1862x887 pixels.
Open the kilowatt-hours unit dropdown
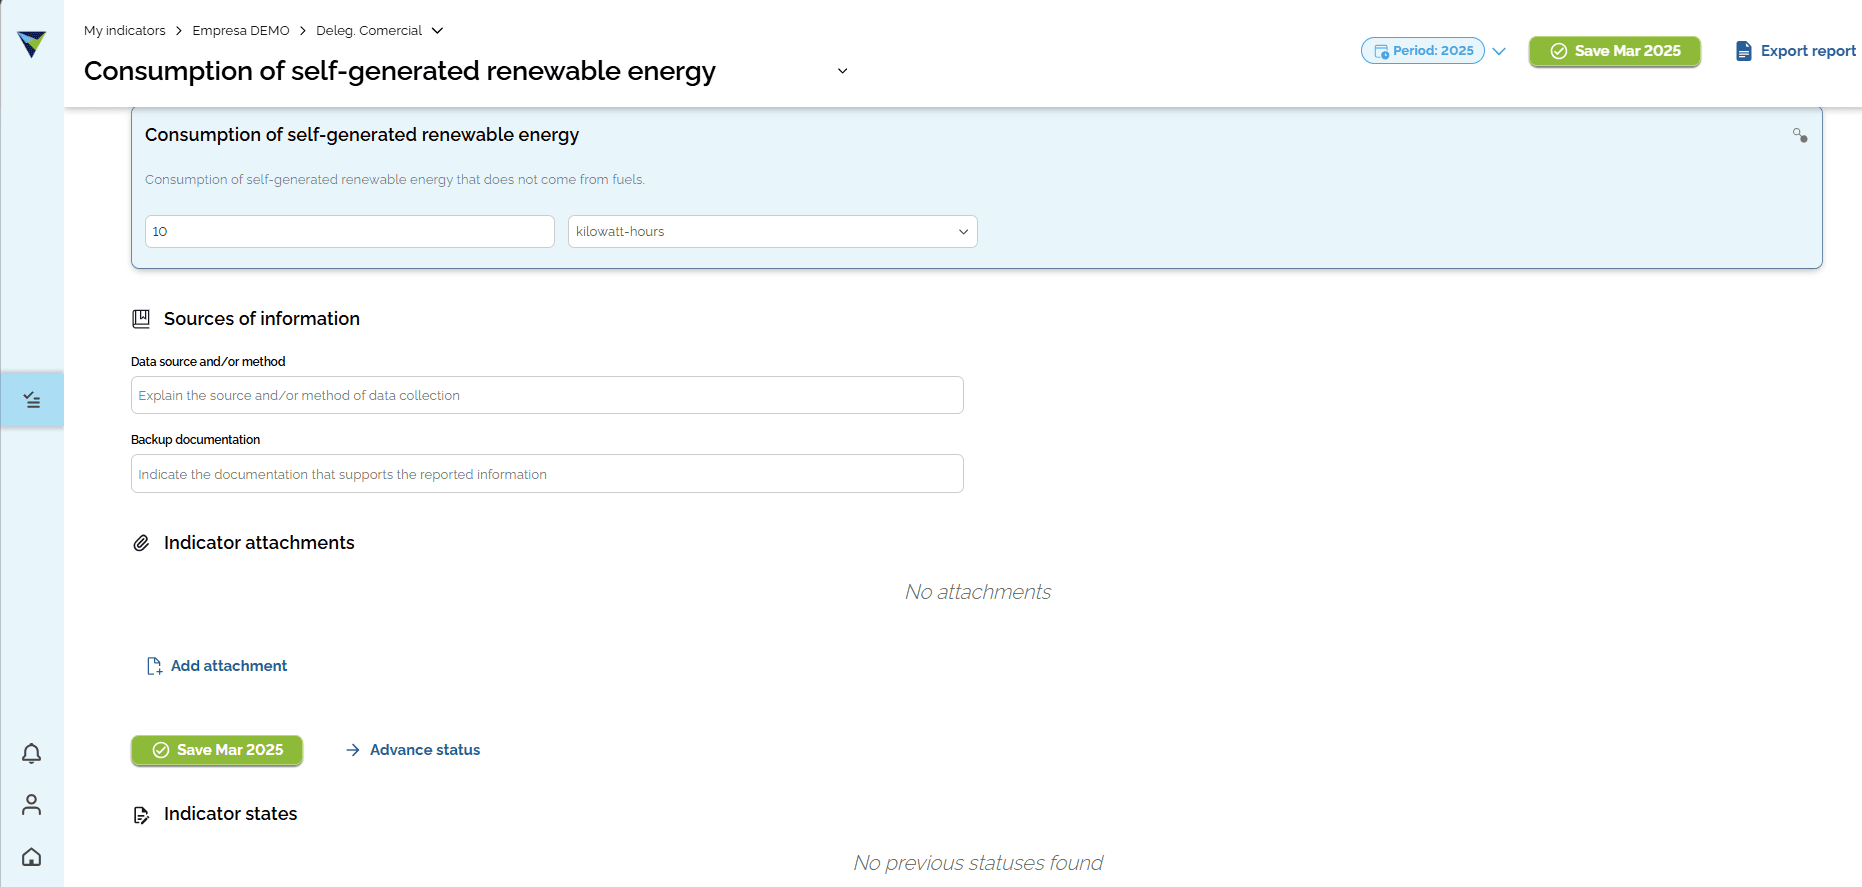[773, 231]
